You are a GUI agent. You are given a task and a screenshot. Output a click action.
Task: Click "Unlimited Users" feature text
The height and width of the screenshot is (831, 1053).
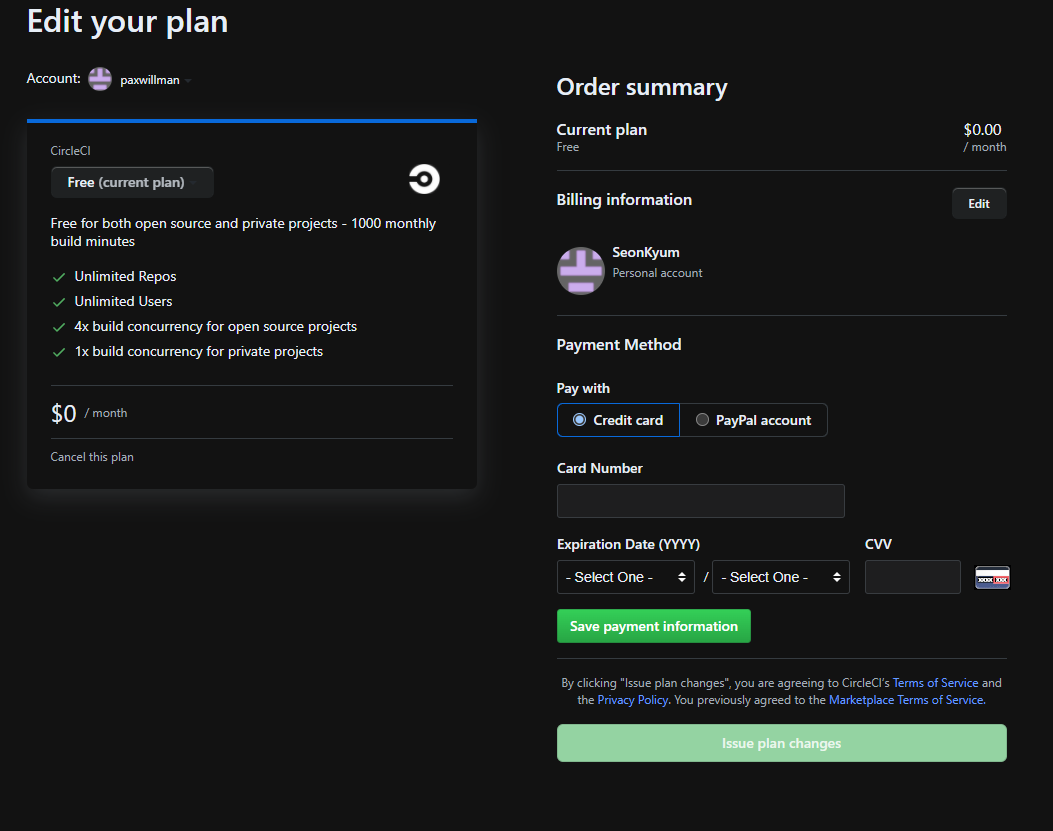click(124, 301)
